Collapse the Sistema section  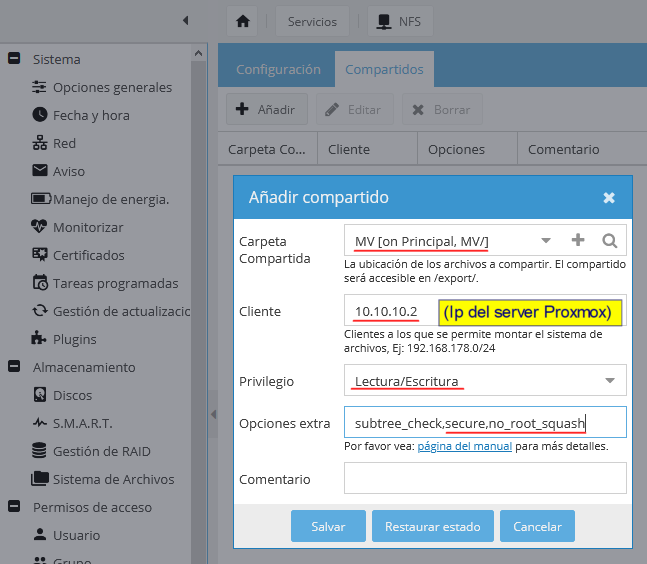tap(14, 58)
